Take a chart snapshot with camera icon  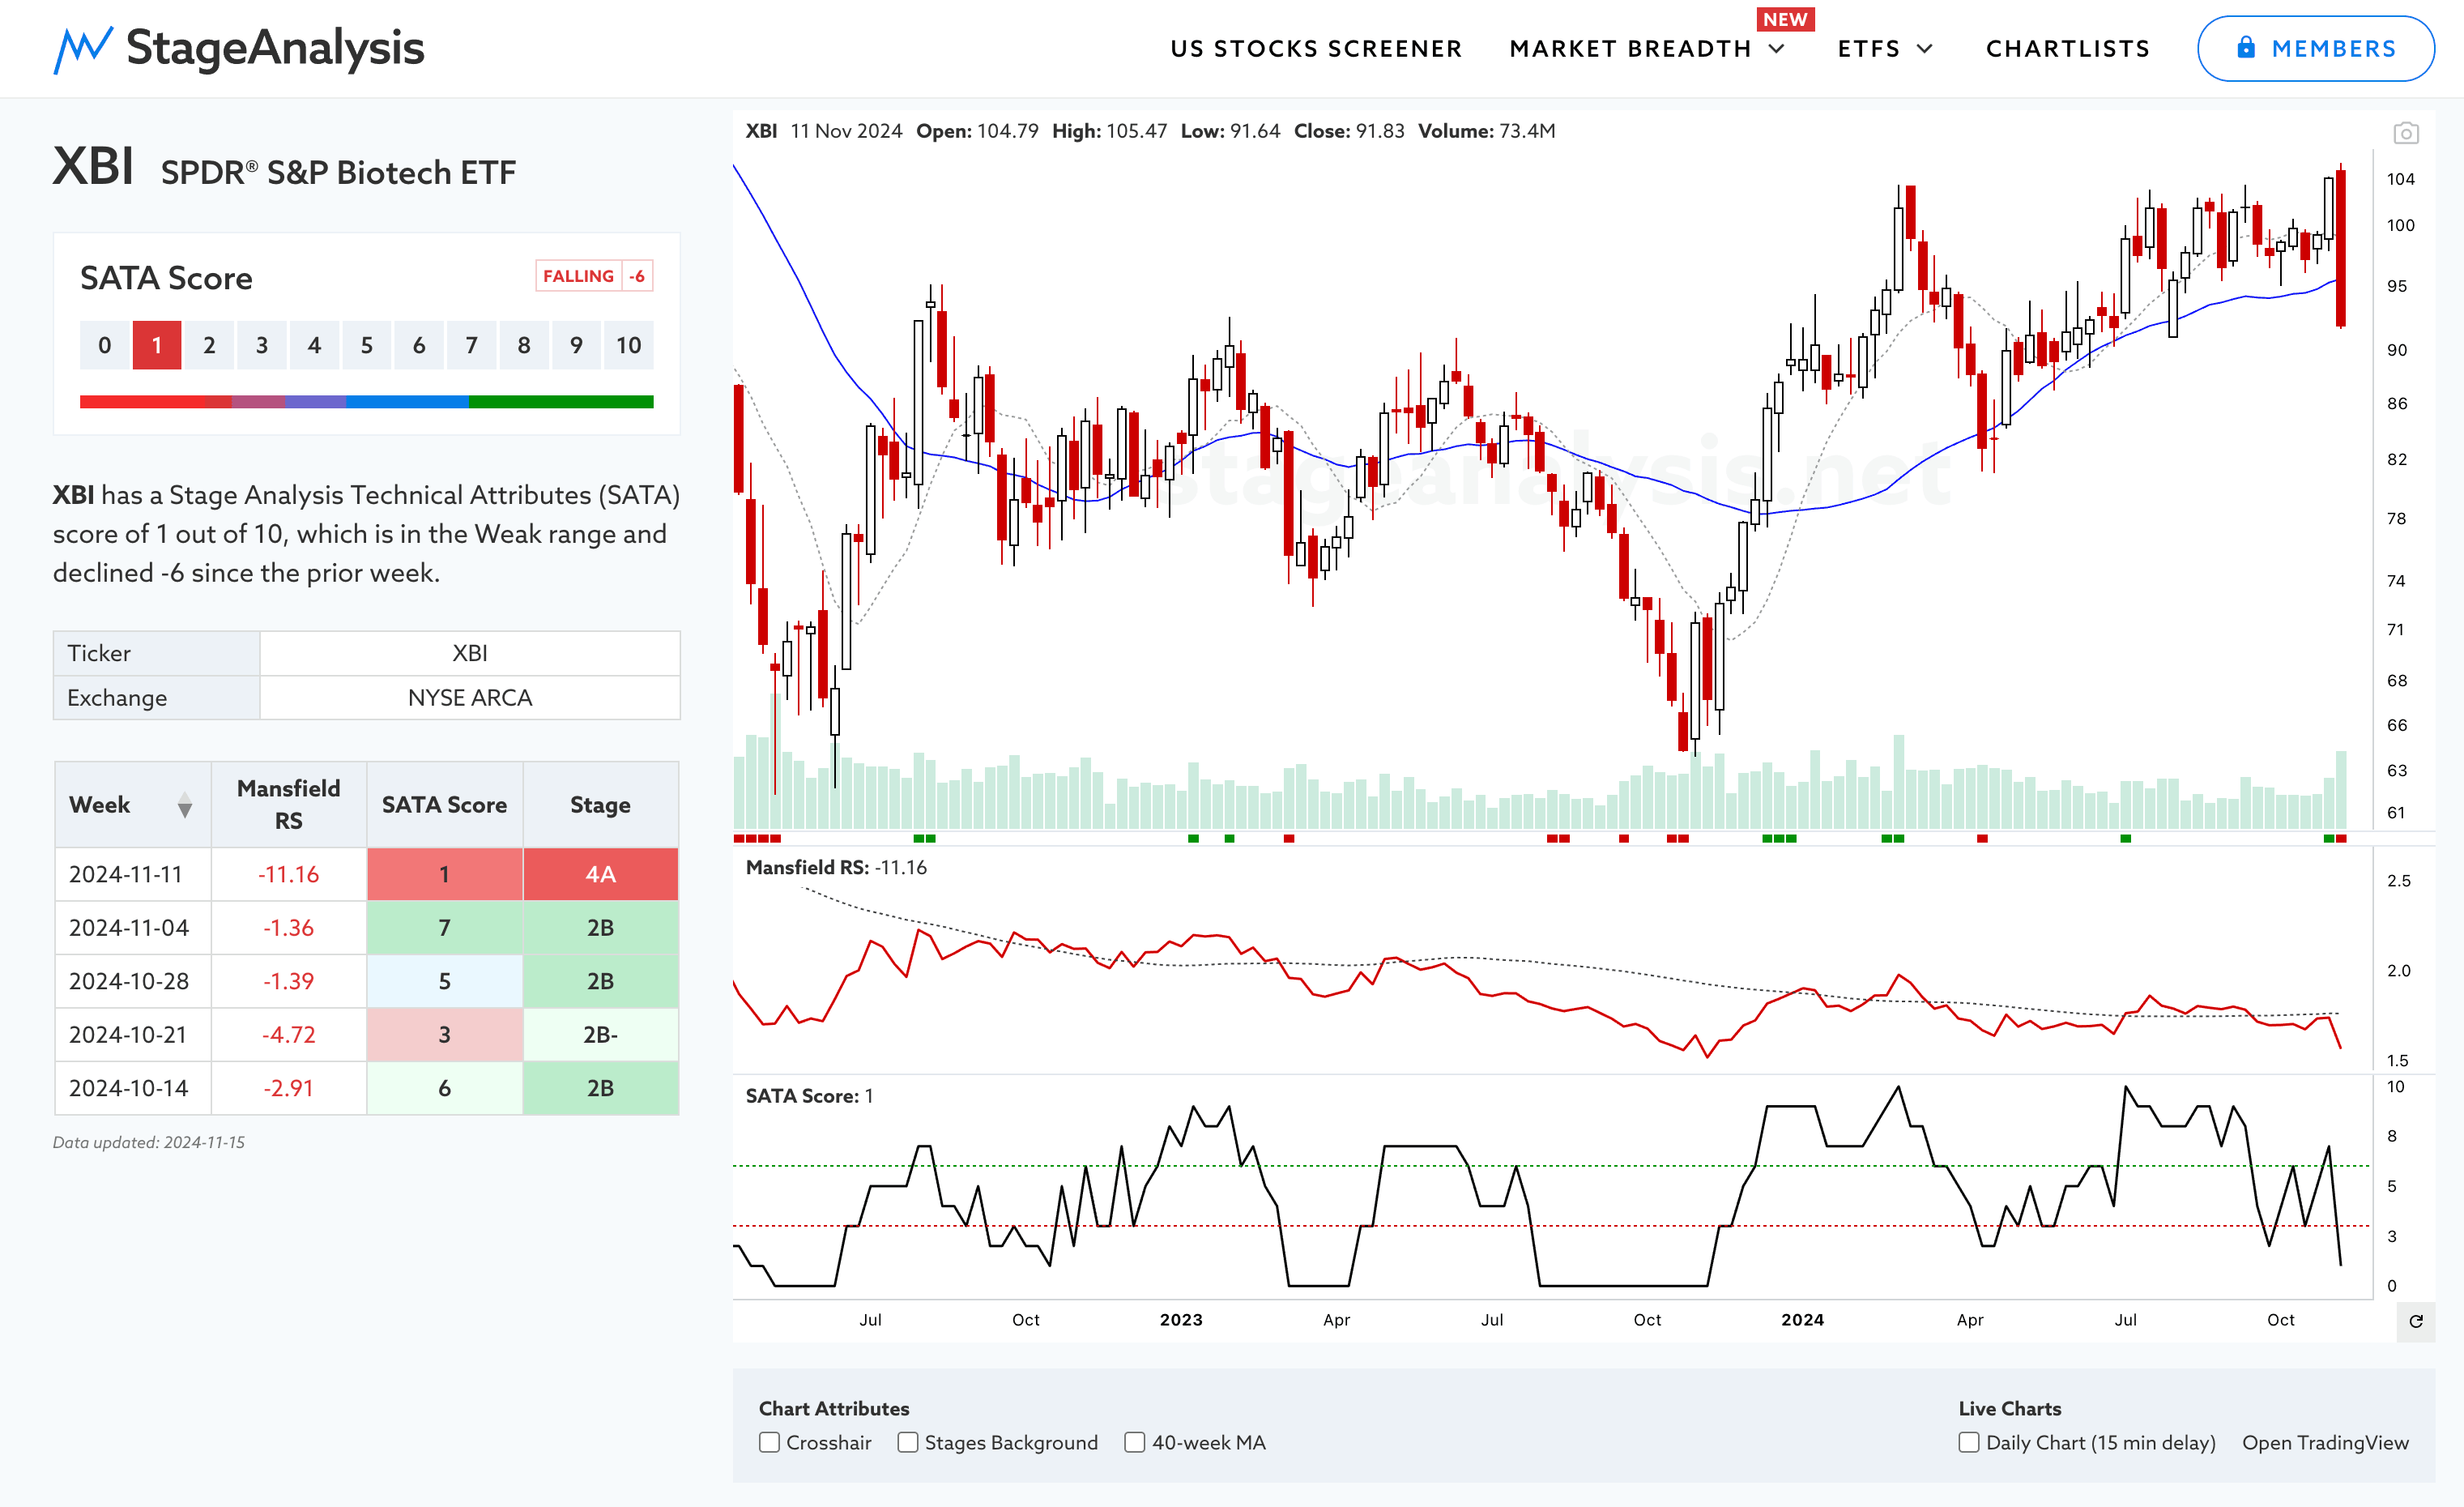(x=2406, y=133)
